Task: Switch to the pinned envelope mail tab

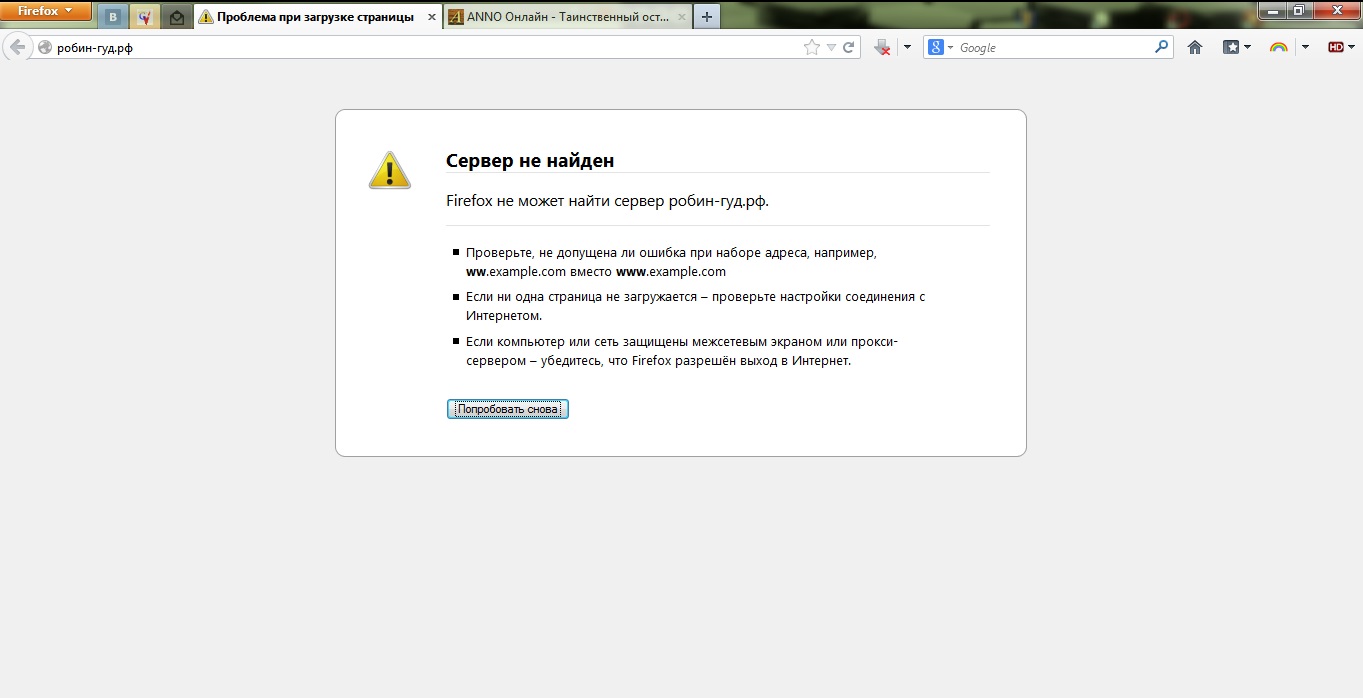Action: click(177, 17)
